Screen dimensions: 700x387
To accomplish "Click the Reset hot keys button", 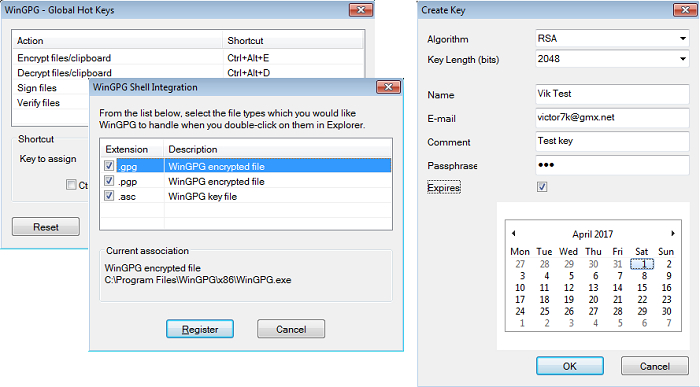I will 46,227.
